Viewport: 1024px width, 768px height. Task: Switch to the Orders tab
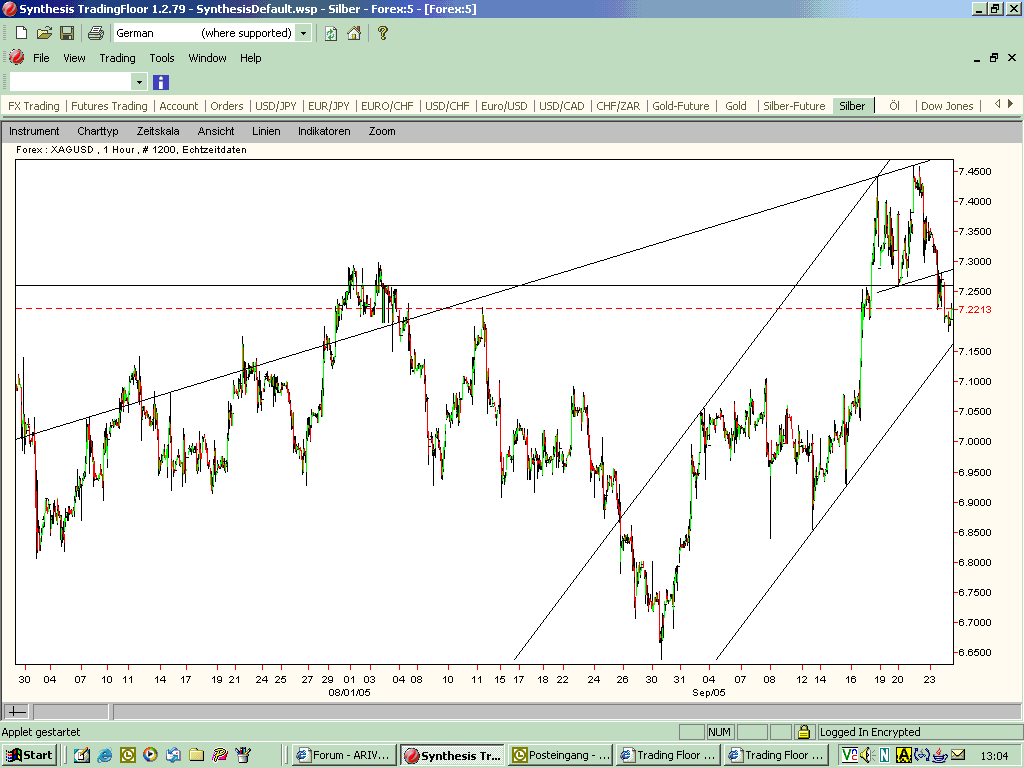tap(227, 106)
